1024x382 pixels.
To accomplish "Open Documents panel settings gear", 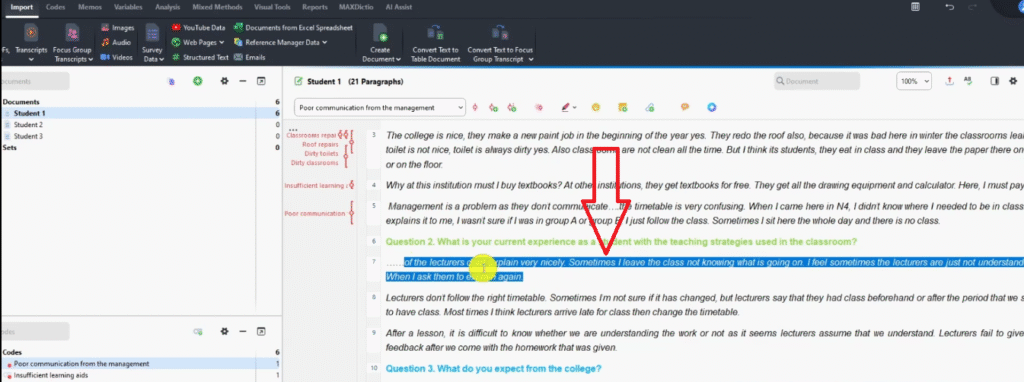I will coord(225,81).
